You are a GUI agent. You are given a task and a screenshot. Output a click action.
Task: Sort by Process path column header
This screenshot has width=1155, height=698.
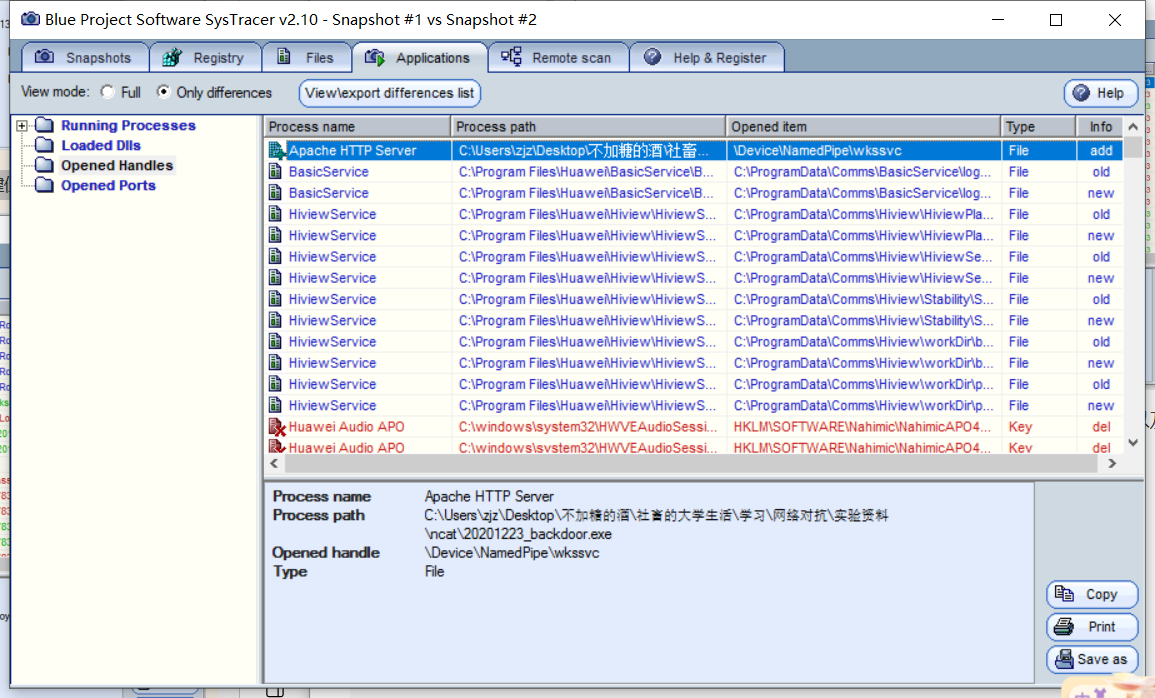[x=588, y=127]
